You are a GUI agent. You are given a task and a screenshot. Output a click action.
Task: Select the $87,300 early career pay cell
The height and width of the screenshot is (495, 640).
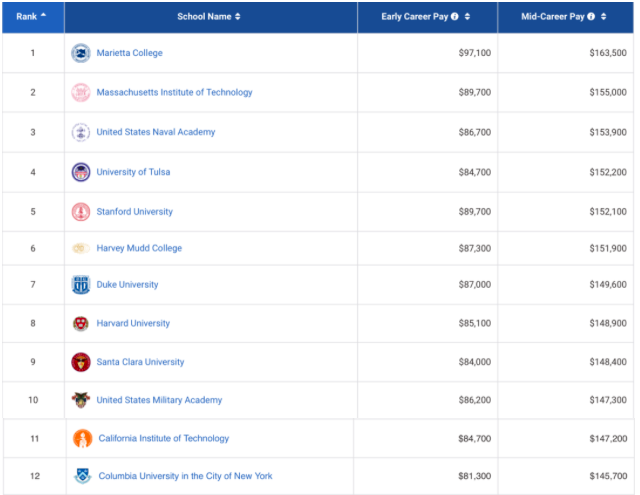click(x=428, y=248)
